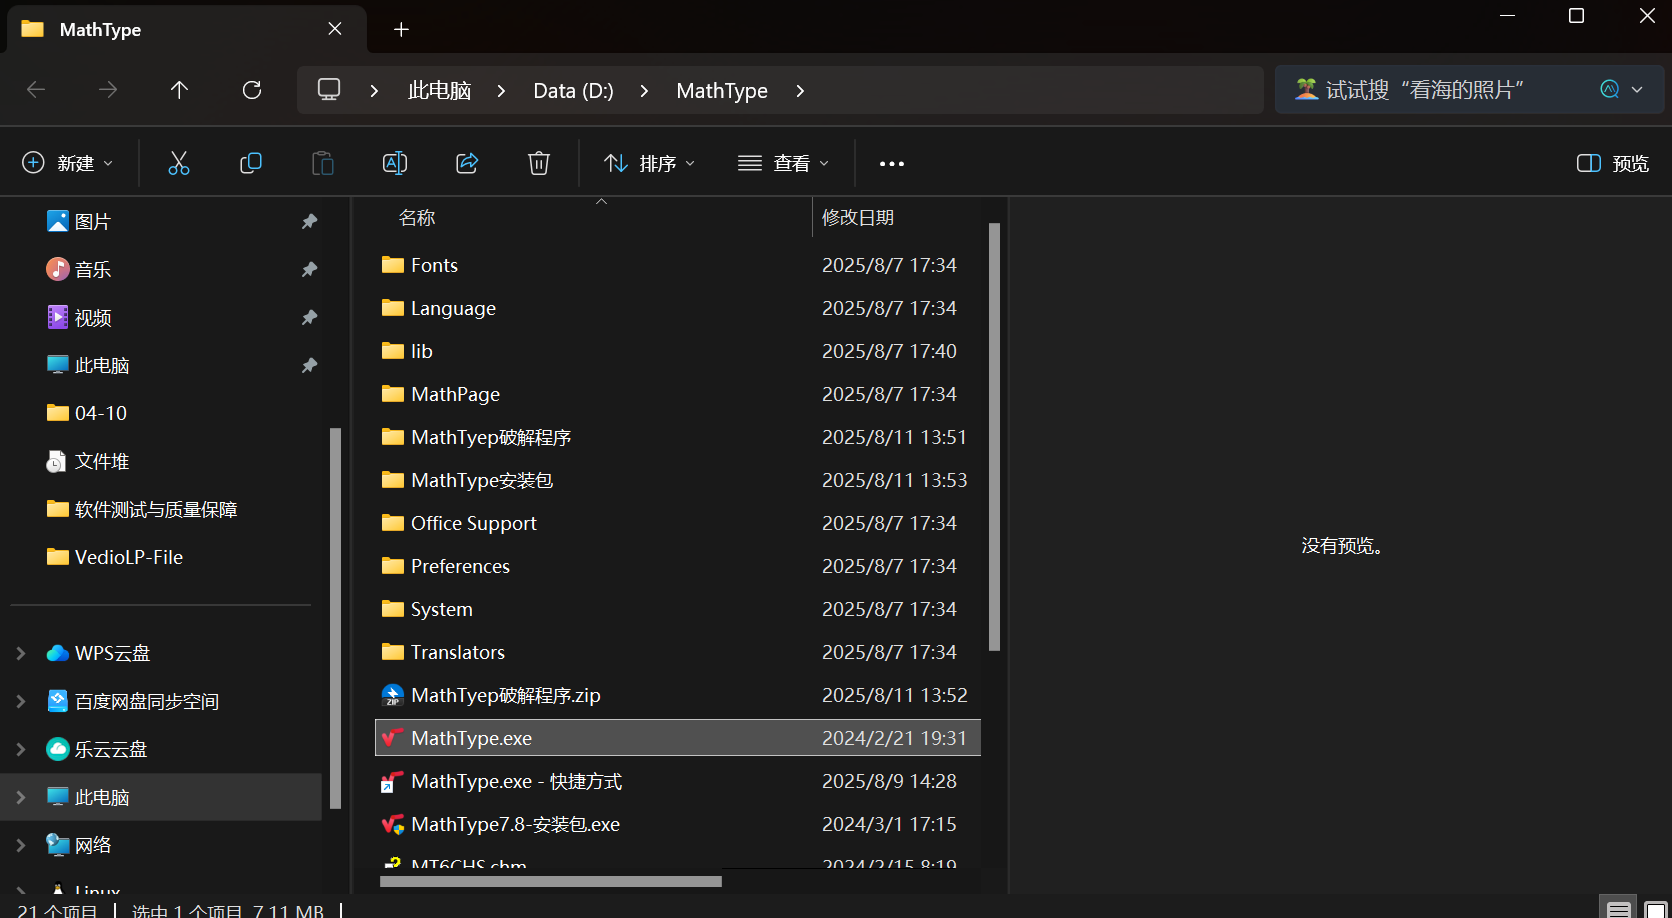Click the horizontal file list scrollbar
The height and width of the screenshot is (918, 1672).
pyautogui.click(x=551, y=881)
